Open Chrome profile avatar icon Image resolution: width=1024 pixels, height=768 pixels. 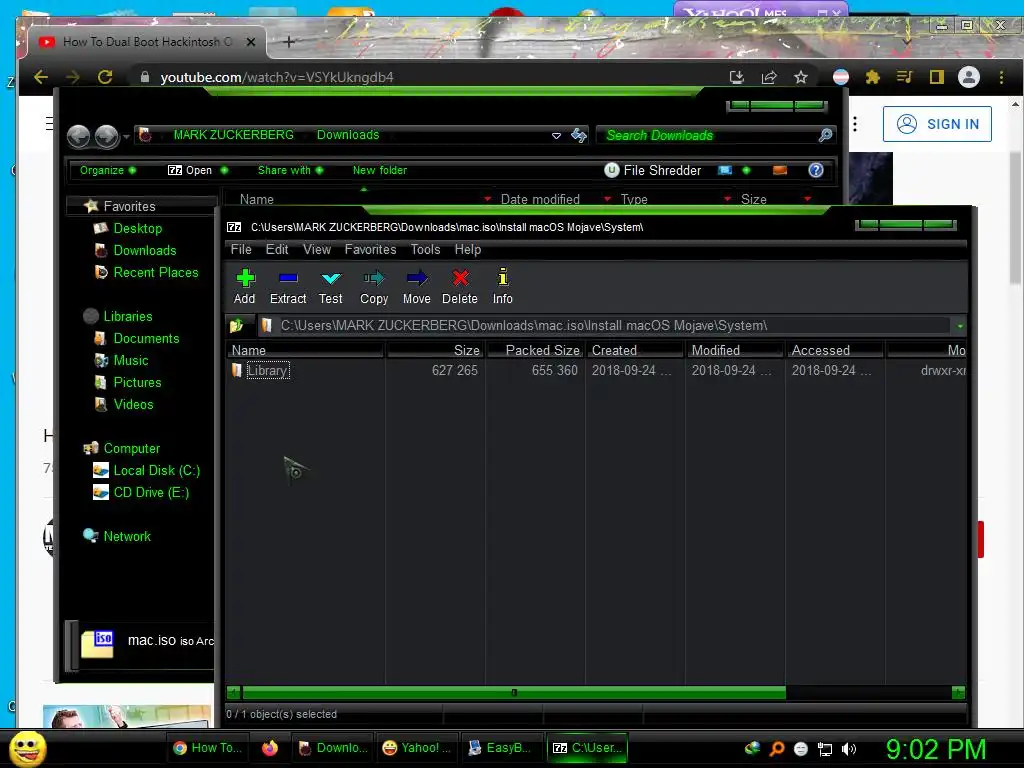pos(968,77)
